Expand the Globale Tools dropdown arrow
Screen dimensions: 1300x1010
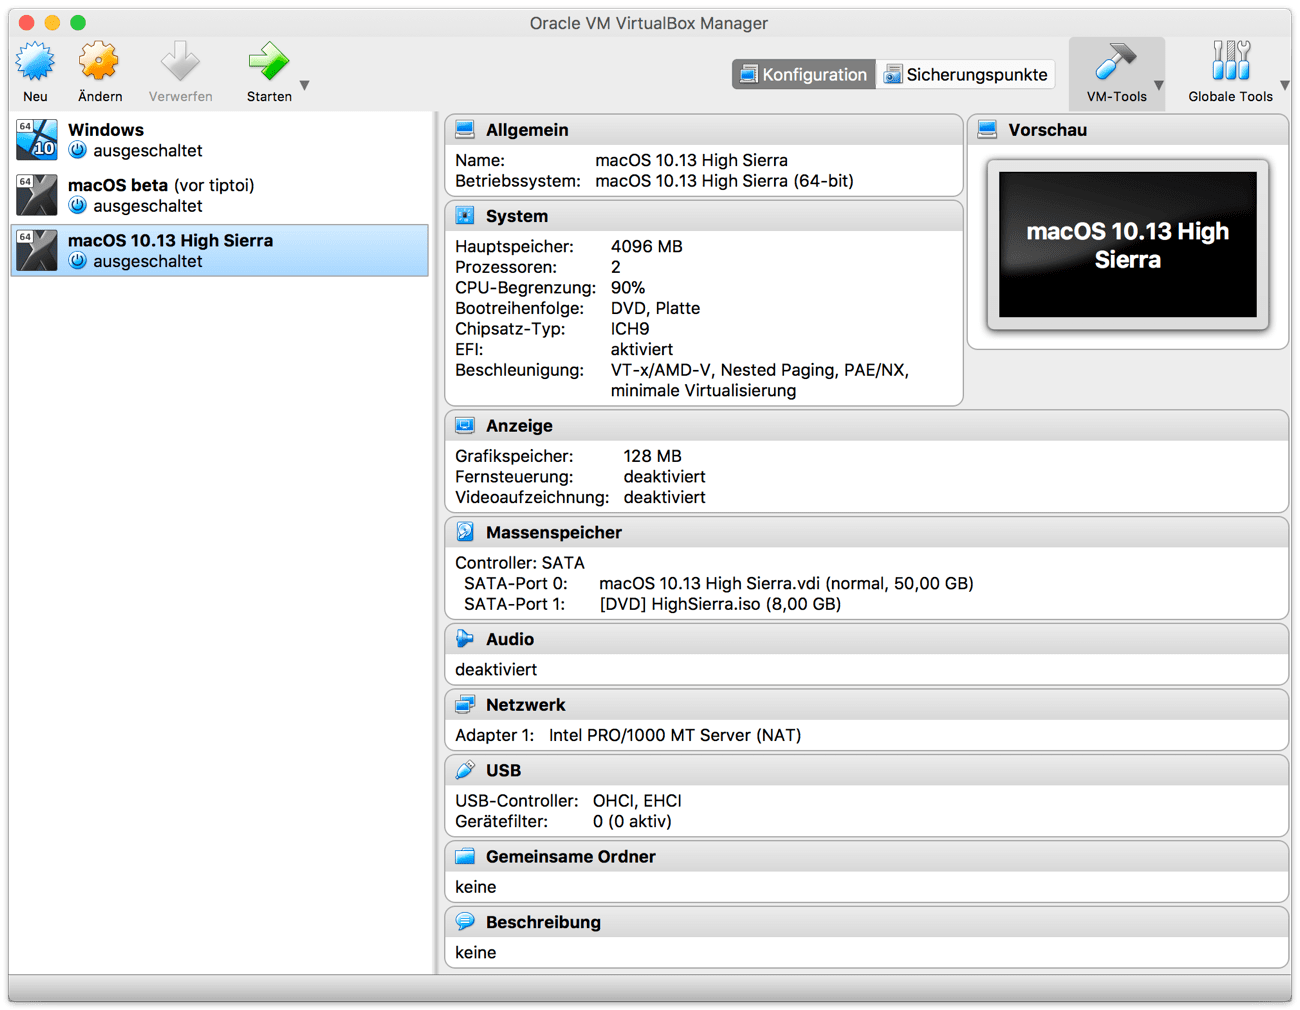click(x=1285, y=86)
